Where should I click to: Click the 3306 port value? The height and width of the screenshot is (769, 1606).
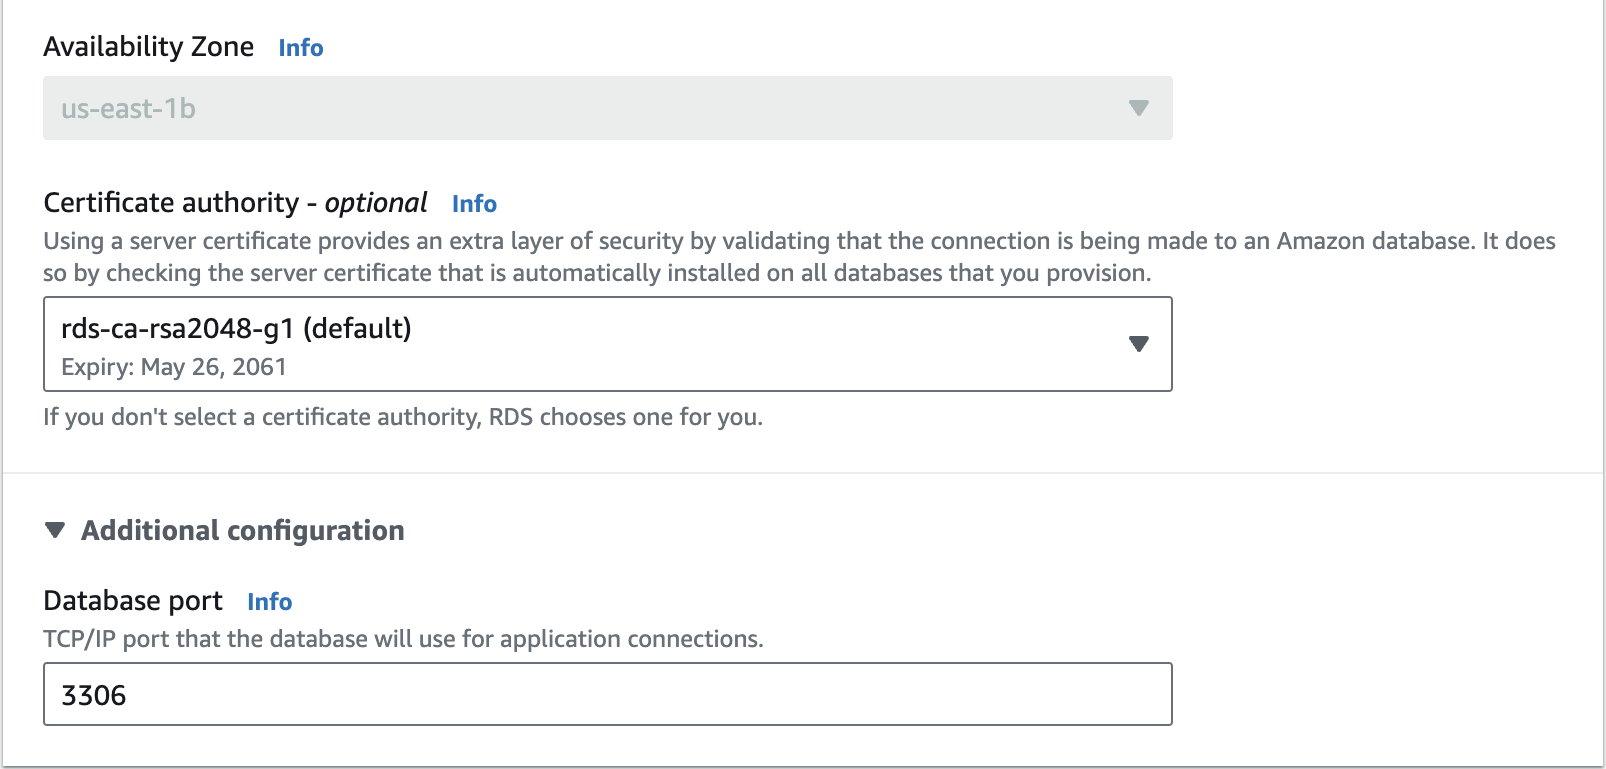tap(94, 695)
